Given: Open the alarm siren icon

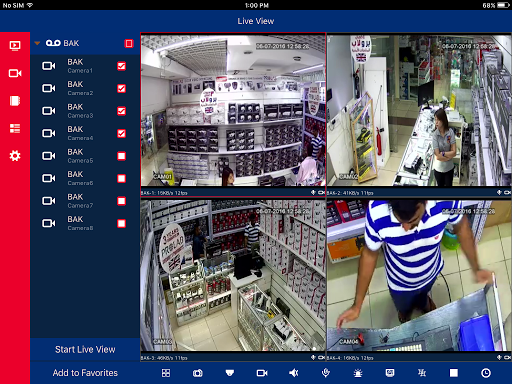Looking at the screenshot, I should pyautogui.click(x=358, y=373).
